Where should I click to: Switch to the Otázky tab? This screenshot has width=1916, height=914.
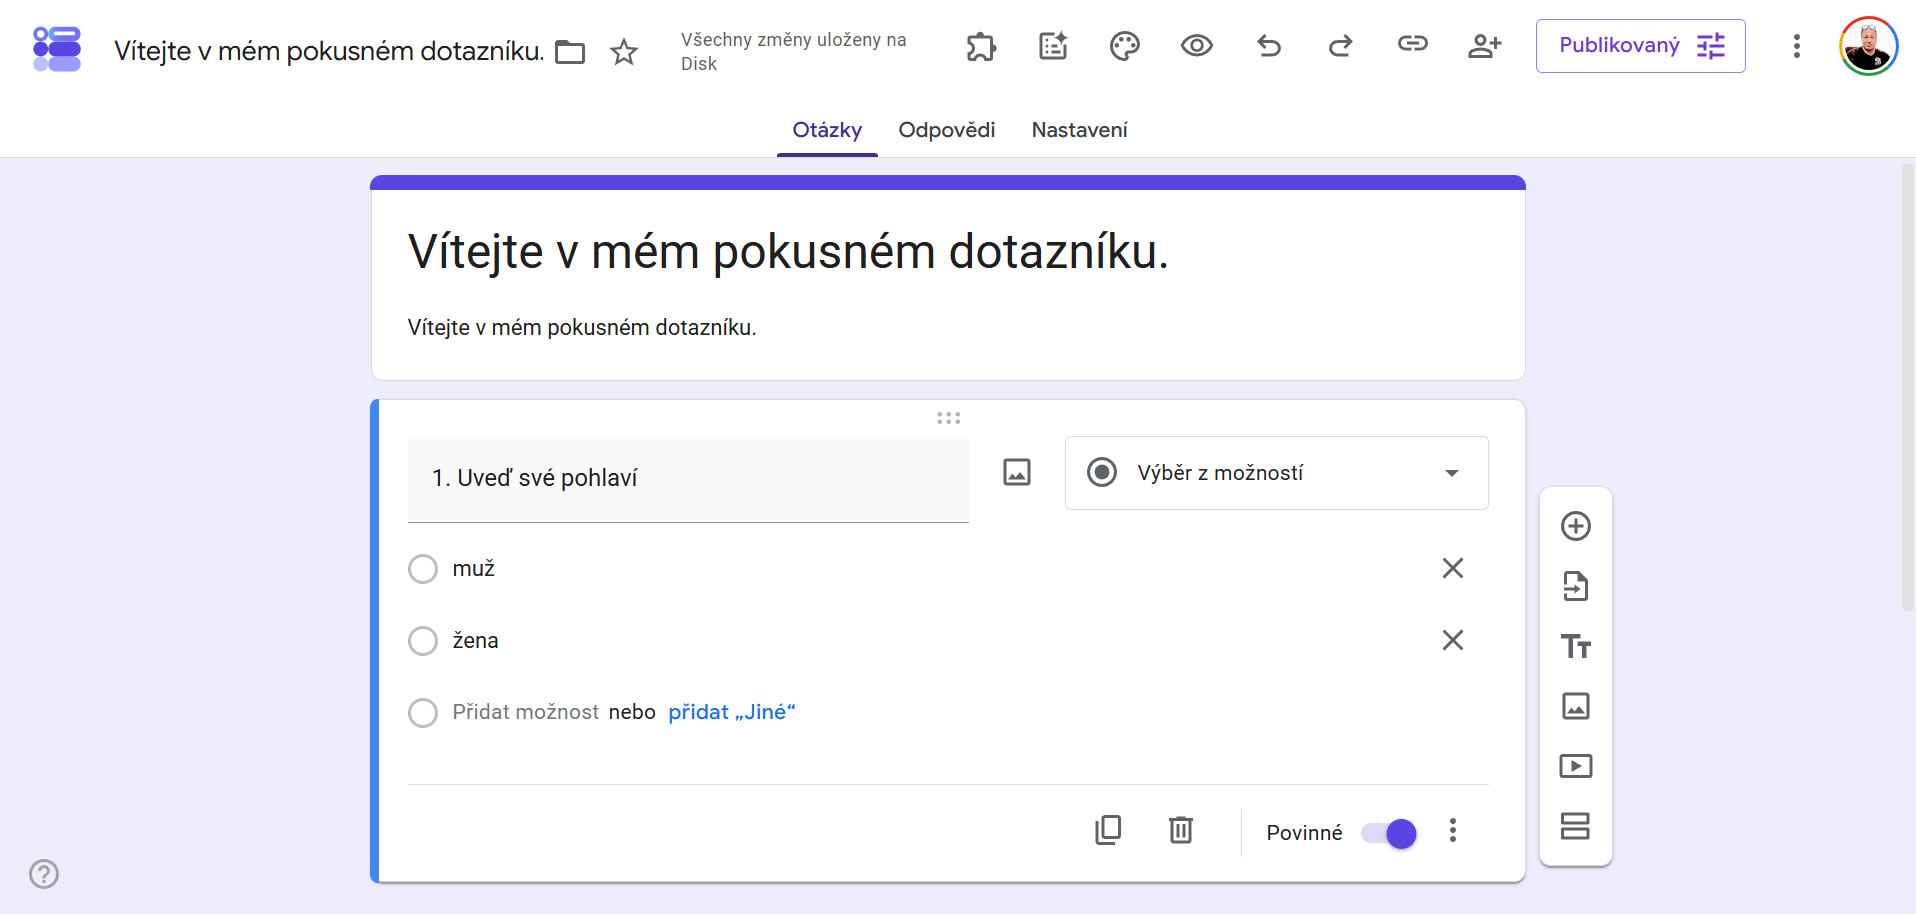coord(827,130)
